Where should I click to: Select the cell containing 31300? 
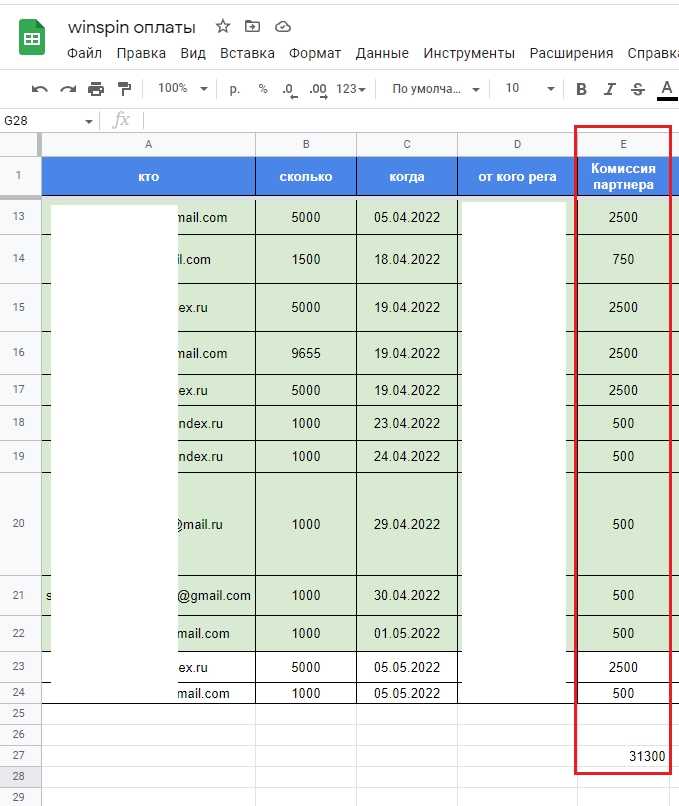[623, 757]
